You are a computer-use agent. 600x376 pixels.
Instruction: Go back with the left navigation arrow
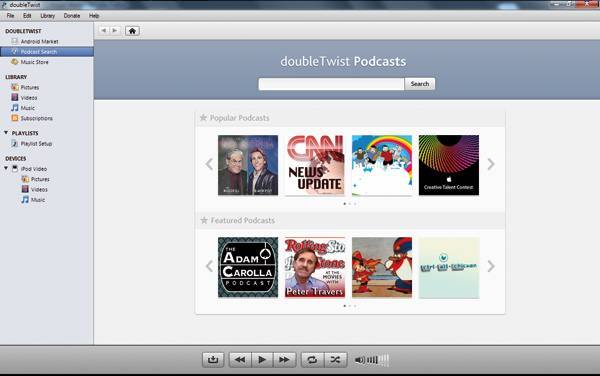[x=103, y=30]
